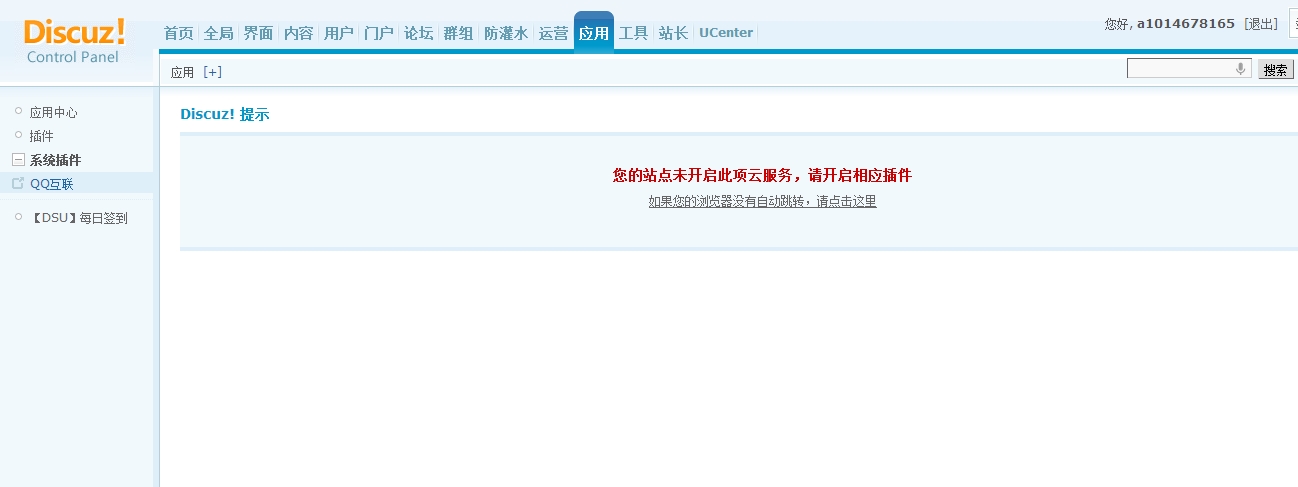Screen dimensions: 1298x487
Task: Open the 工具 menu tab
Action: click(x=634, y=33)
